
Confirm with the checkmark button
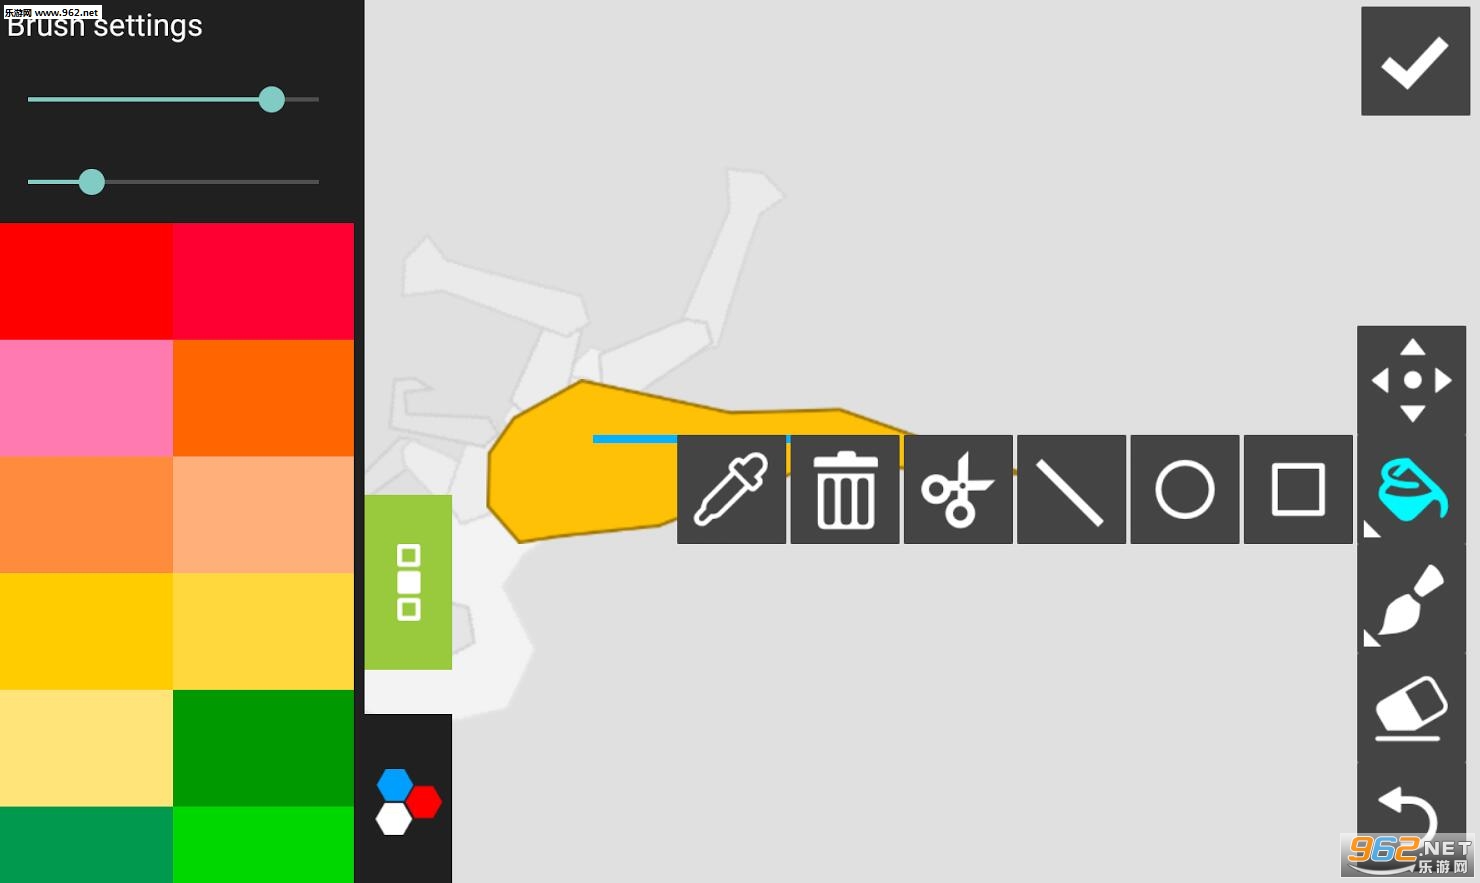[x=1415, y=61]
